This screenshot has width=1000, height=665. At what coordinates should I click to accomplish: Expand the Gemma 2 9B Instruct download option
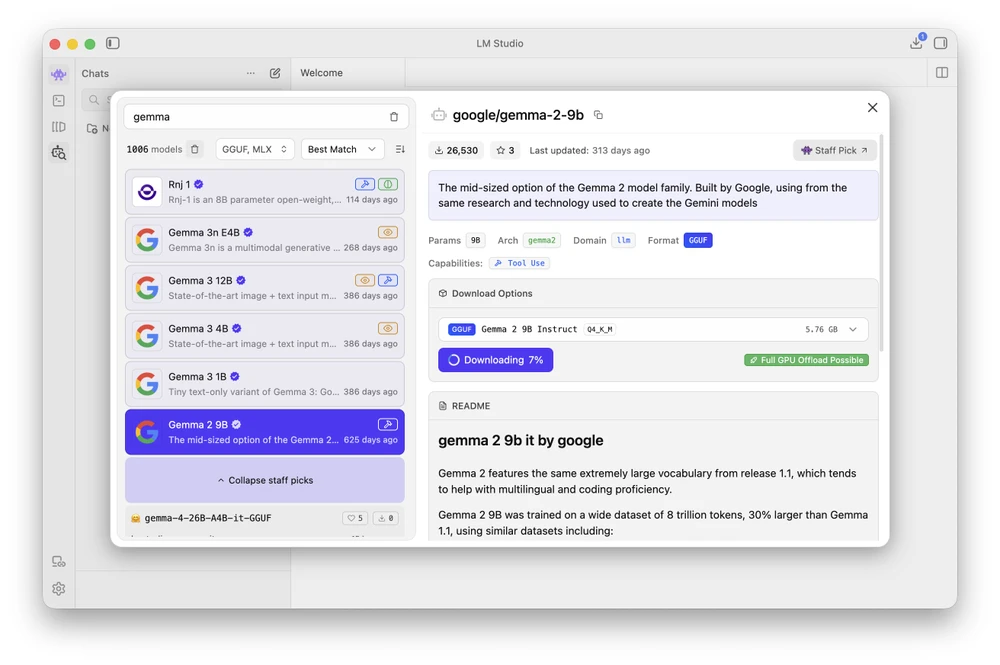point(853,329)
